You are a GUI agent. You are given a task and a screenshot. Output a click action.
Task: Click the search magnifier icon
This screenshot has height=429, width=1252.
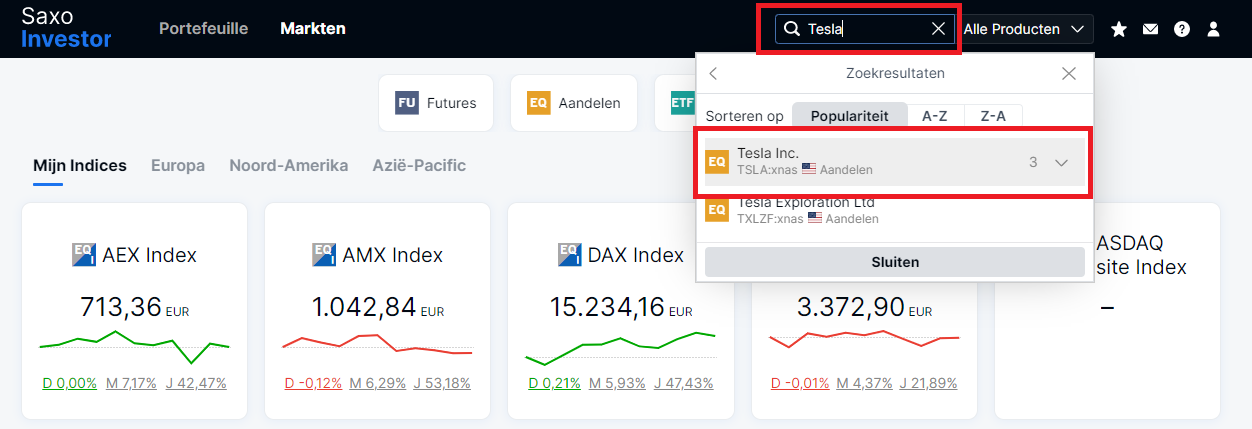[x=791, y=29]
